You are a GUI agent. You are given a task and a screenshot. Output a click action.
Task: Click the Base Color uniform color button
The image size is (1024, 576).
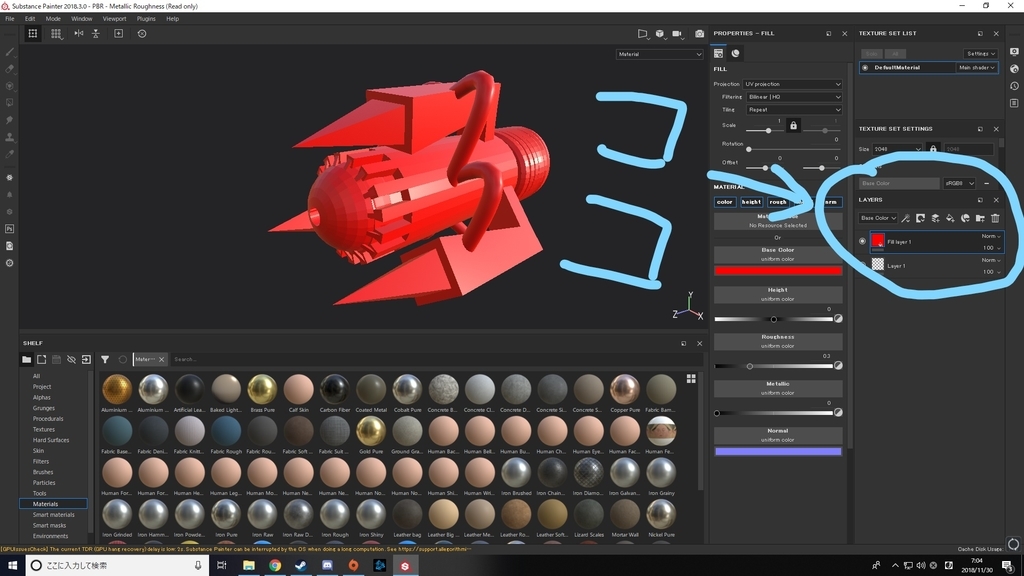pos(778,254)
